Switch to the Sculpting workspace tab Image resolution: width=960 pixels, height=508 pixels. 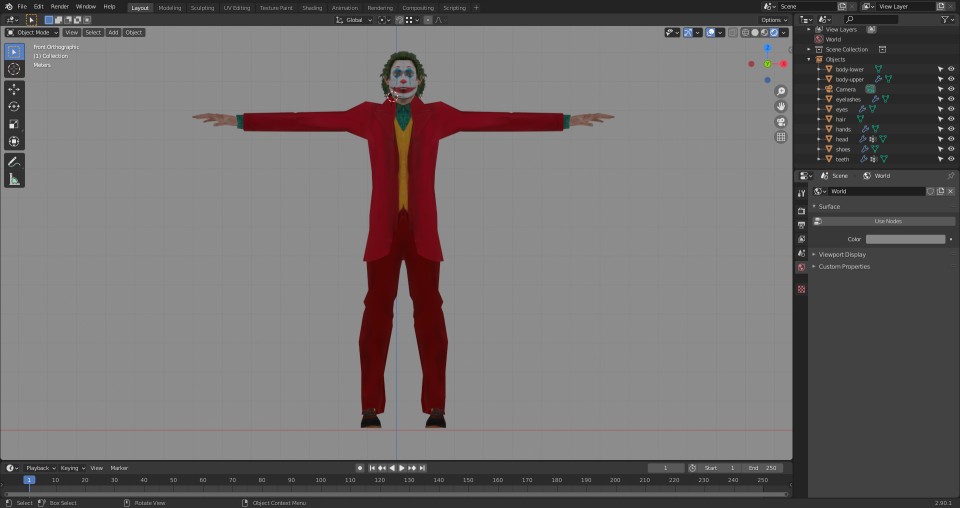click(x=202, y=7)
